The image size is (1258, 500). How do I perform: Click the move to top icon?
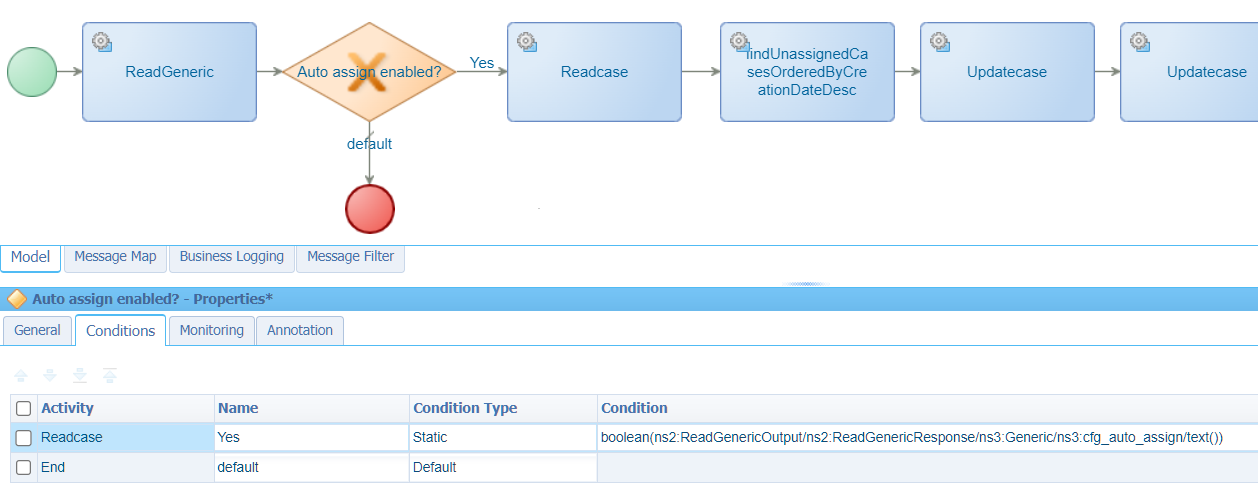pos(110,375)
